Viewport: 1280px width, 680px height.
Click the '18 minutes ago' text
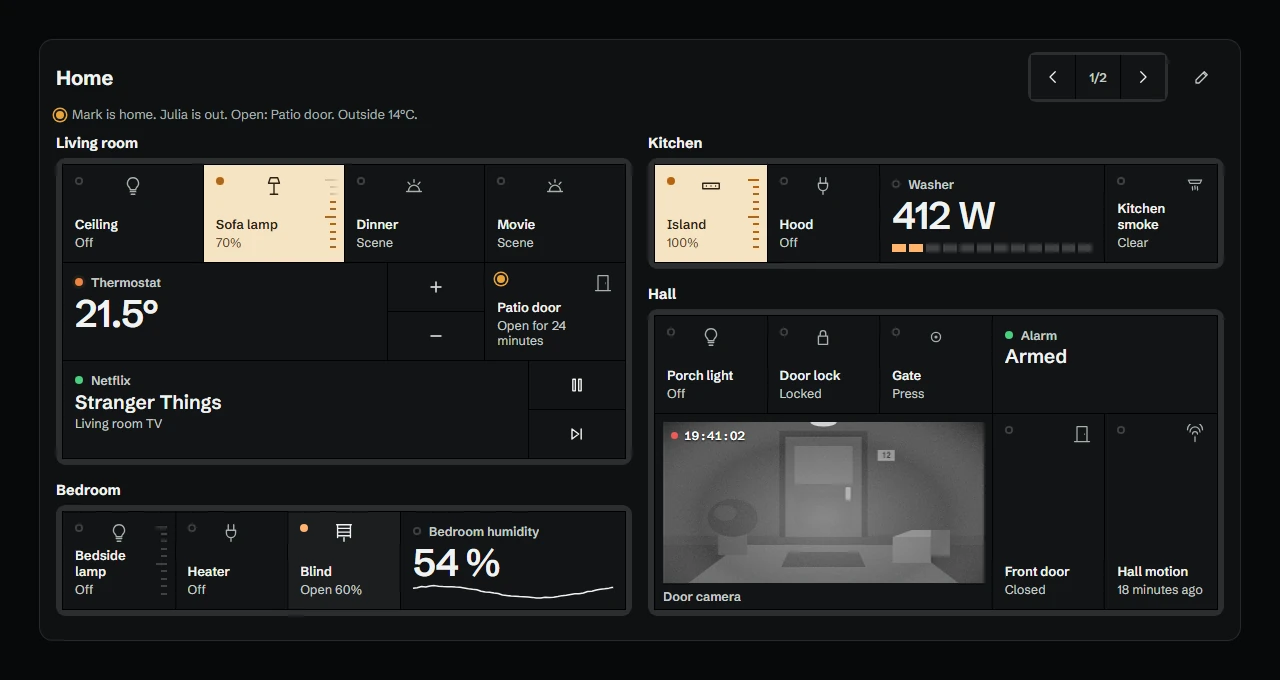point(1160,590)
